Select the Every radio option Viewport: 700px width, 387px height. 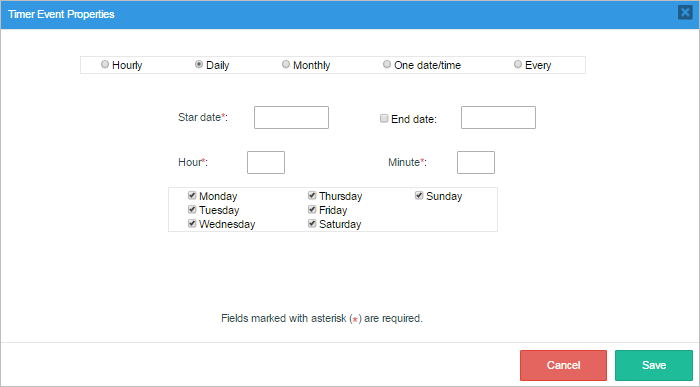click(518, 64)
